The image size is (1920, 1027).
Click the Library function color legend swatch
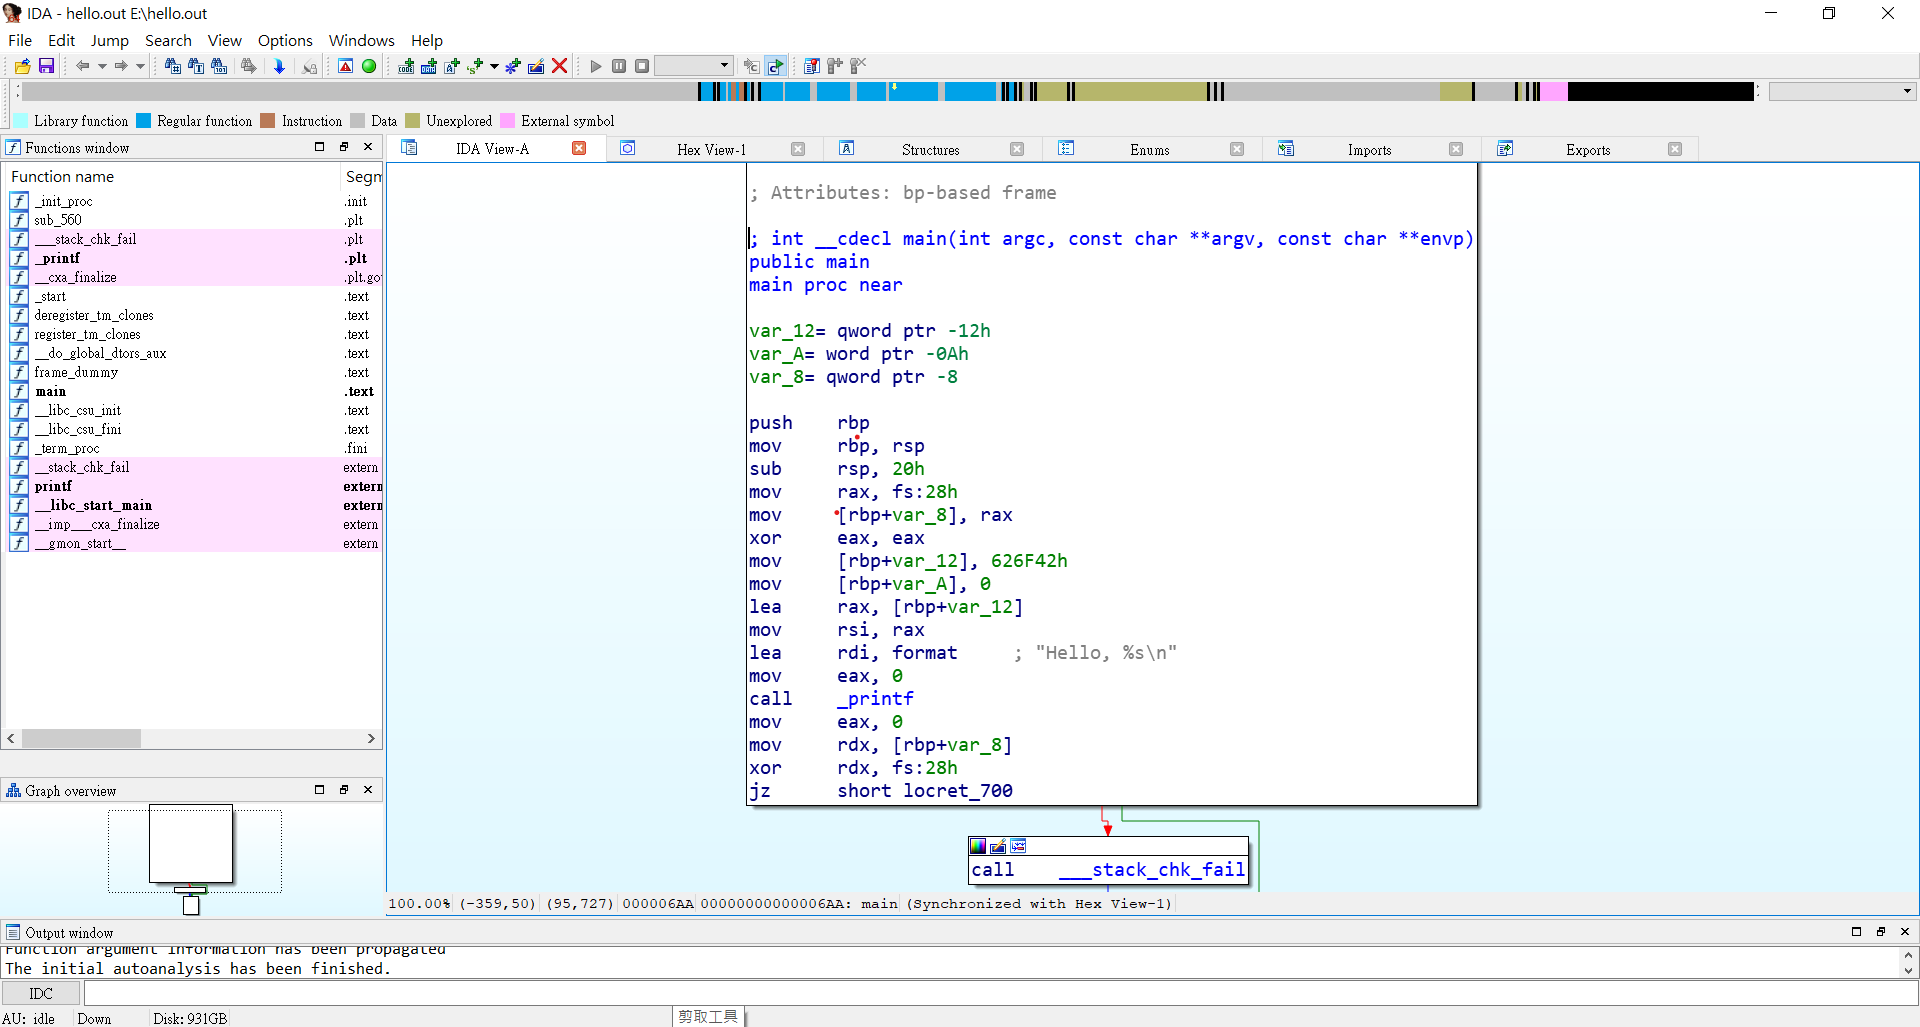(21, 121)
